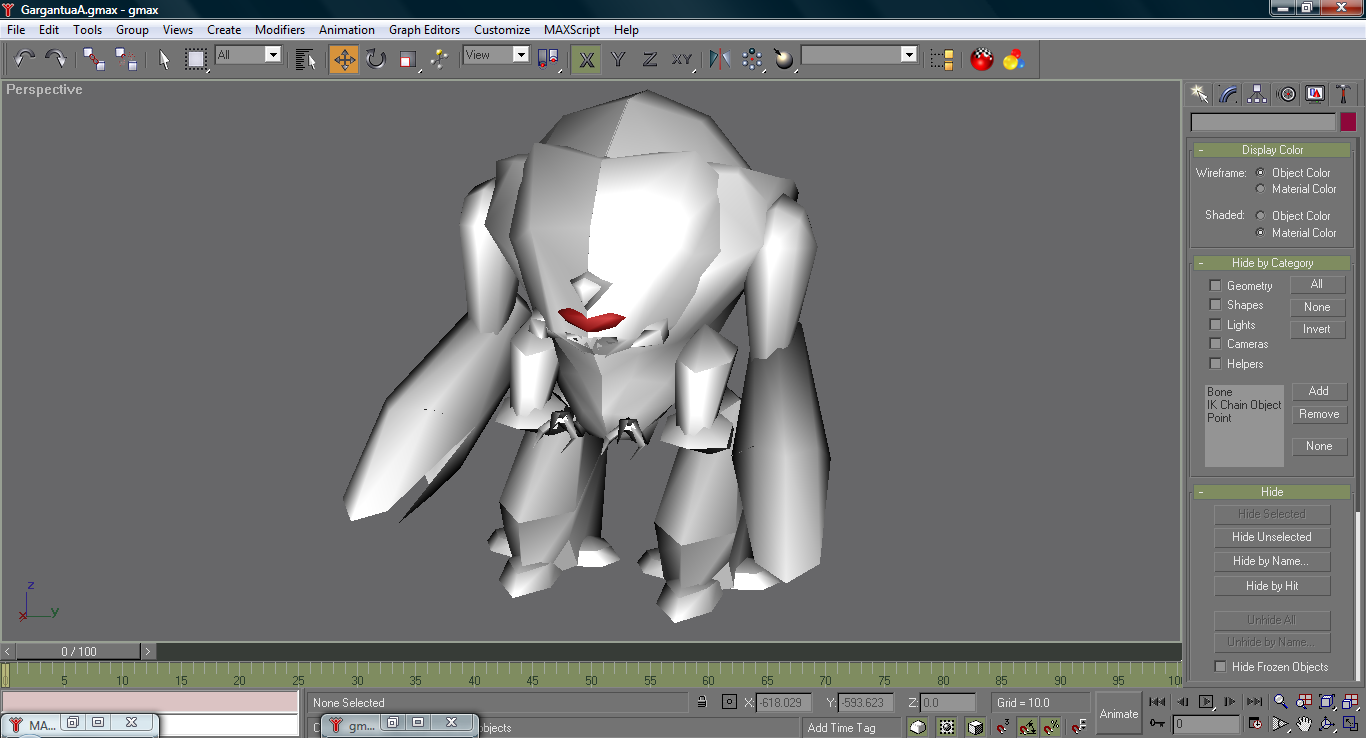Click the Undo arrow icon
1366x738 pixels.
[x=24, y=59]
